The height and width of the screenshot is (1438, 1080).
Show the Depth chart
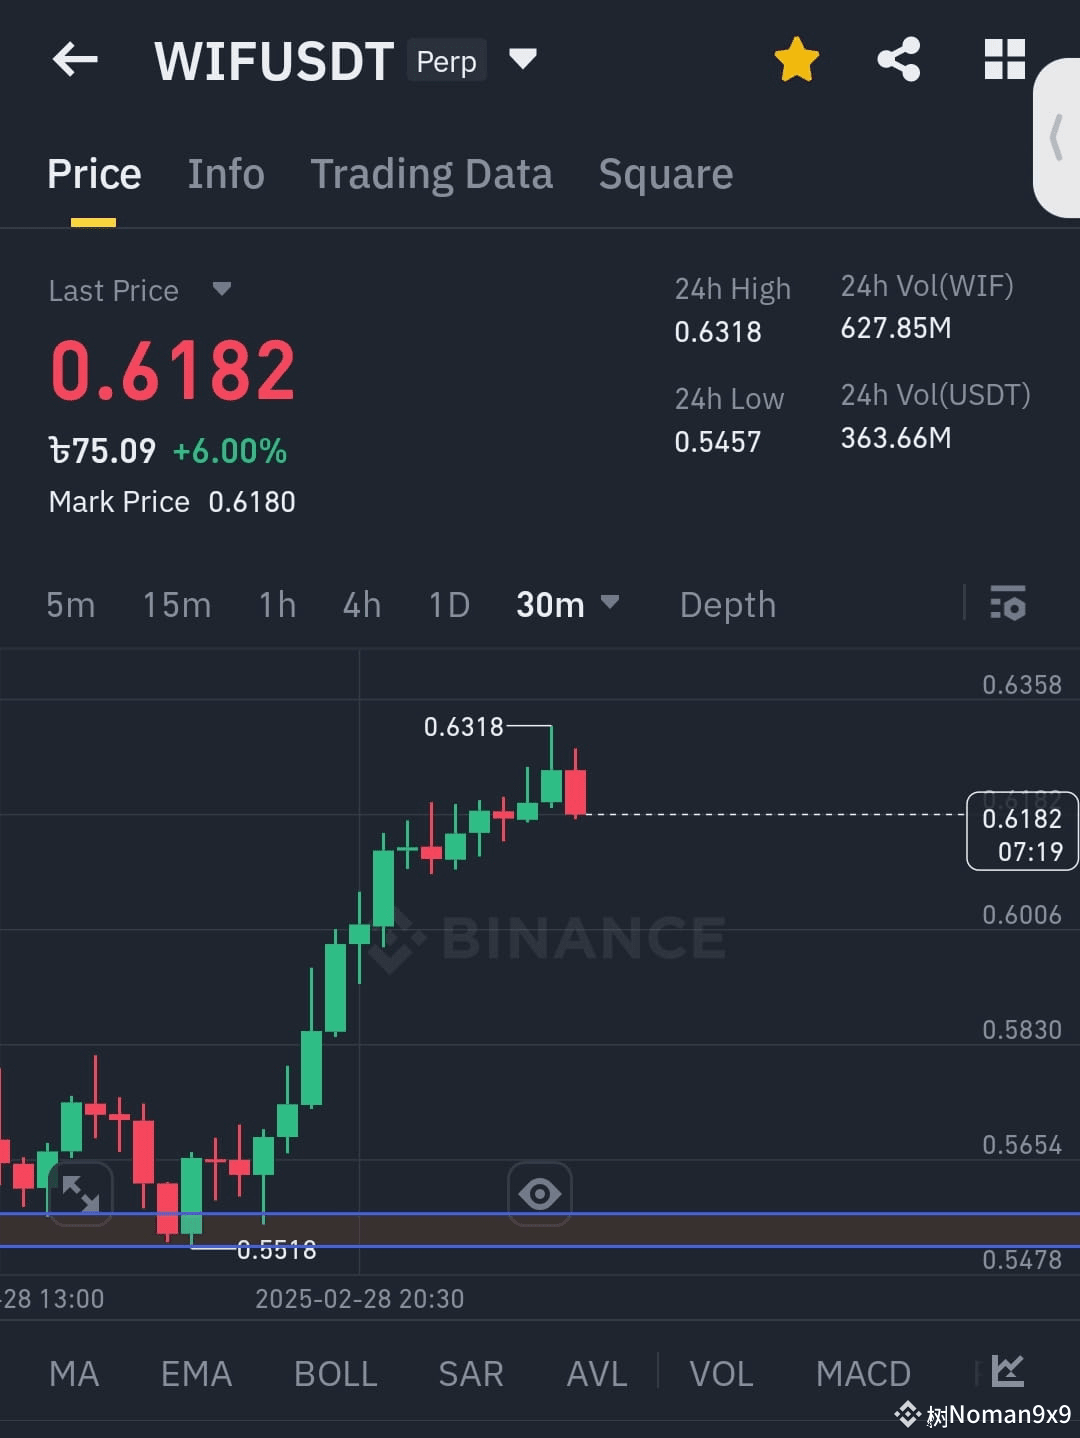(x=728, y=605)
